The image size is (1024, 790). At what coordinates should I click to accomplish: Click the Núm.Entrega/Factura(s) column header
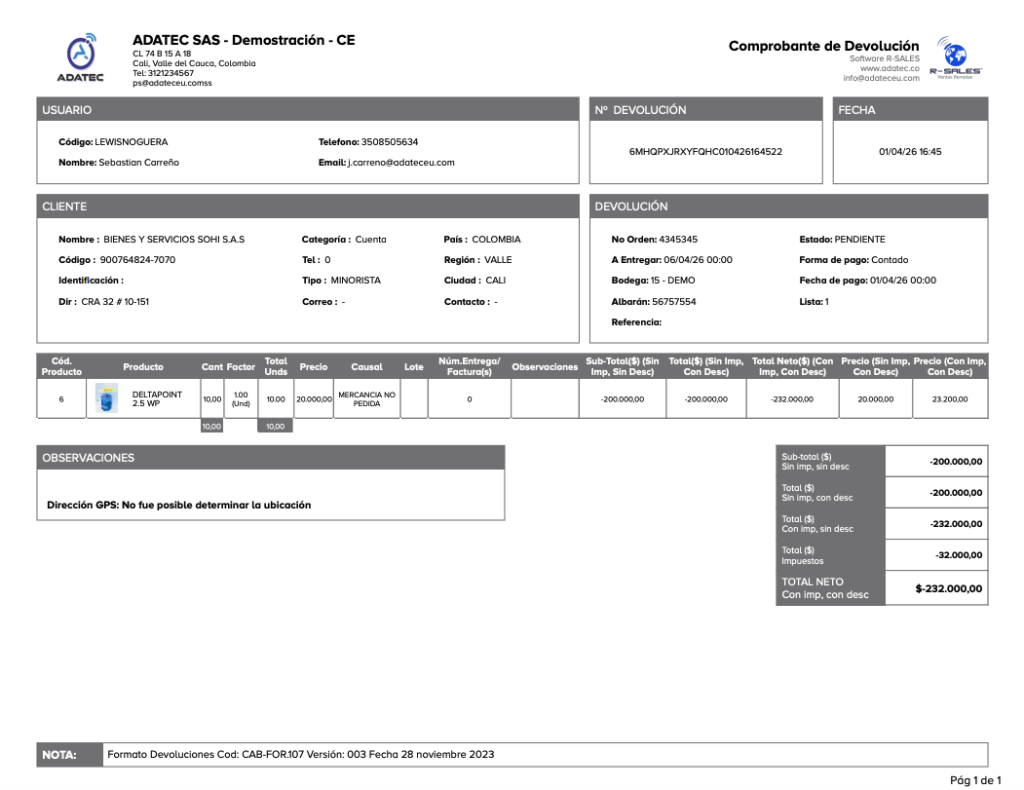pyautogui.click(x=469, y=366)
